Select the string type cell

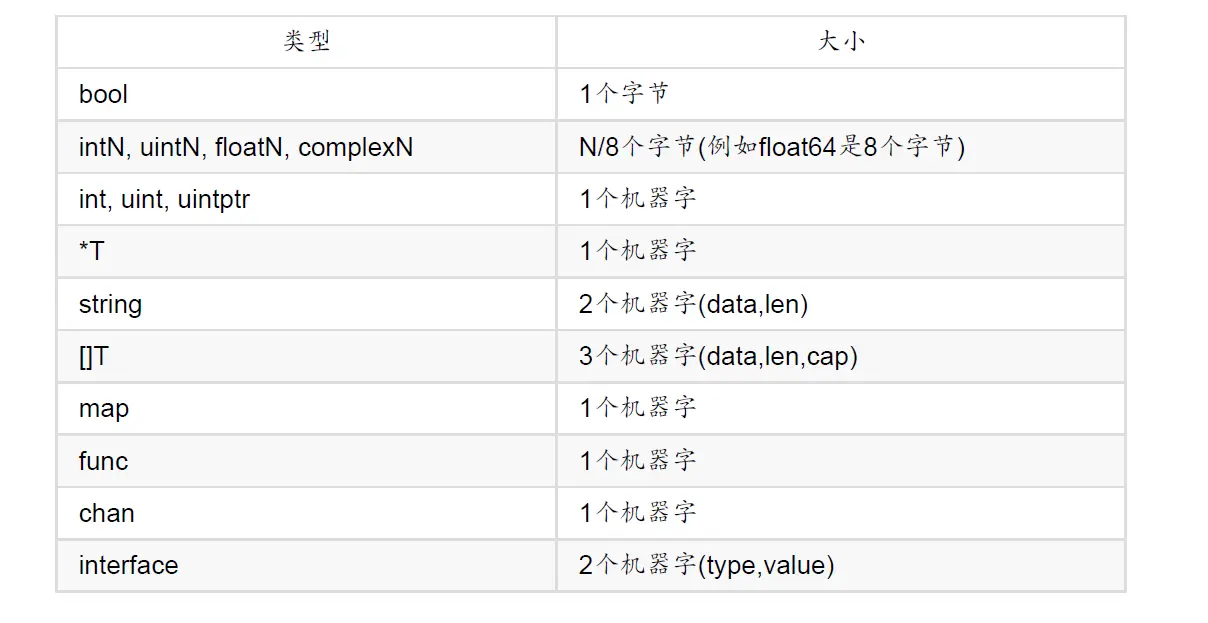pos(110,304)
